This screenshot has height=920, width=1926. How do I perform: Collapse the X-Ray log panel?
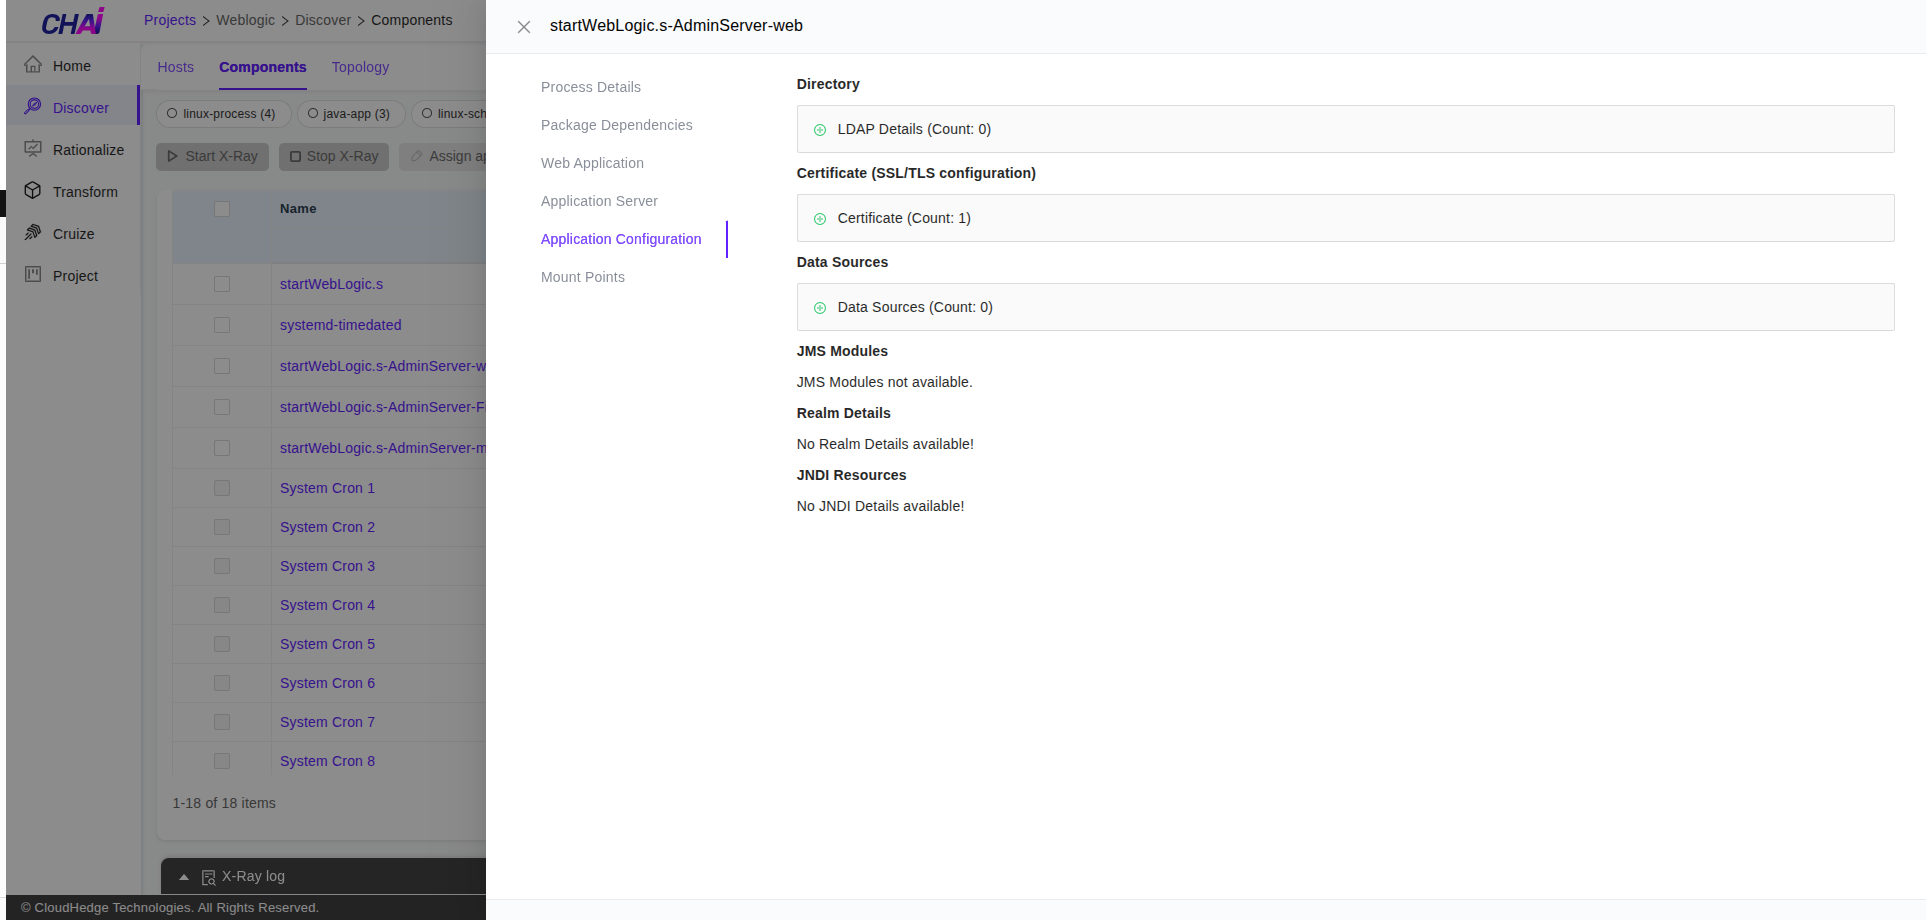click(x=184, y=876)
